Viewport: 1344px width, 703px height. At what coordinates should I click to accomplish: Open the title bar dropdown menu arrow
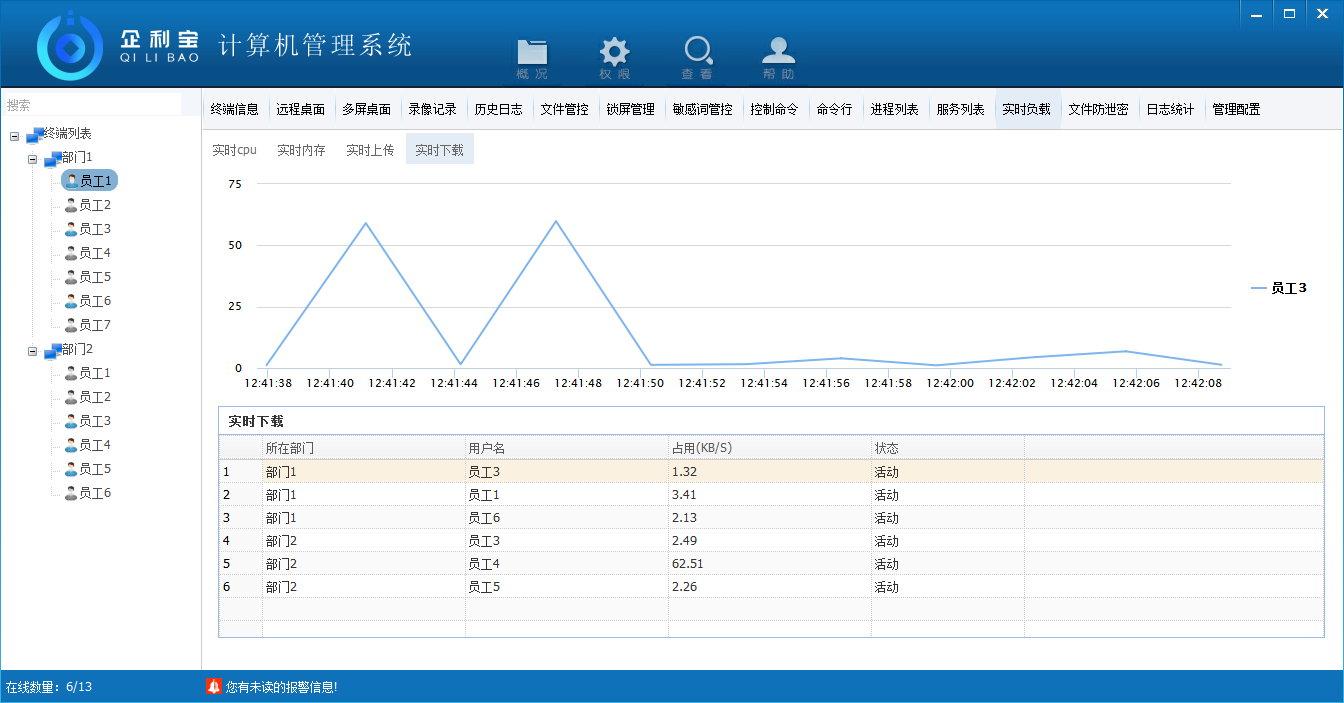pos(1226,14)
